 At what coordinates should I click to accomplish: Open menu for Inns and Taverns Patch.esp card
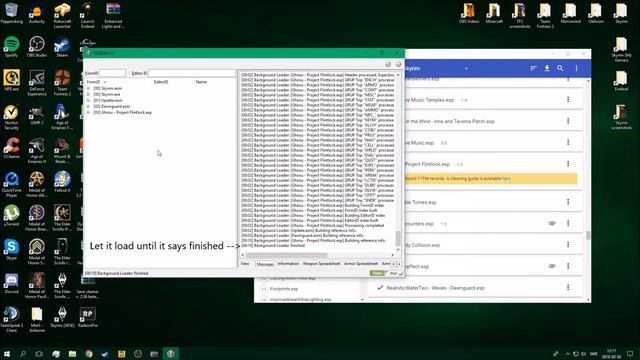[x=568, y=121]
